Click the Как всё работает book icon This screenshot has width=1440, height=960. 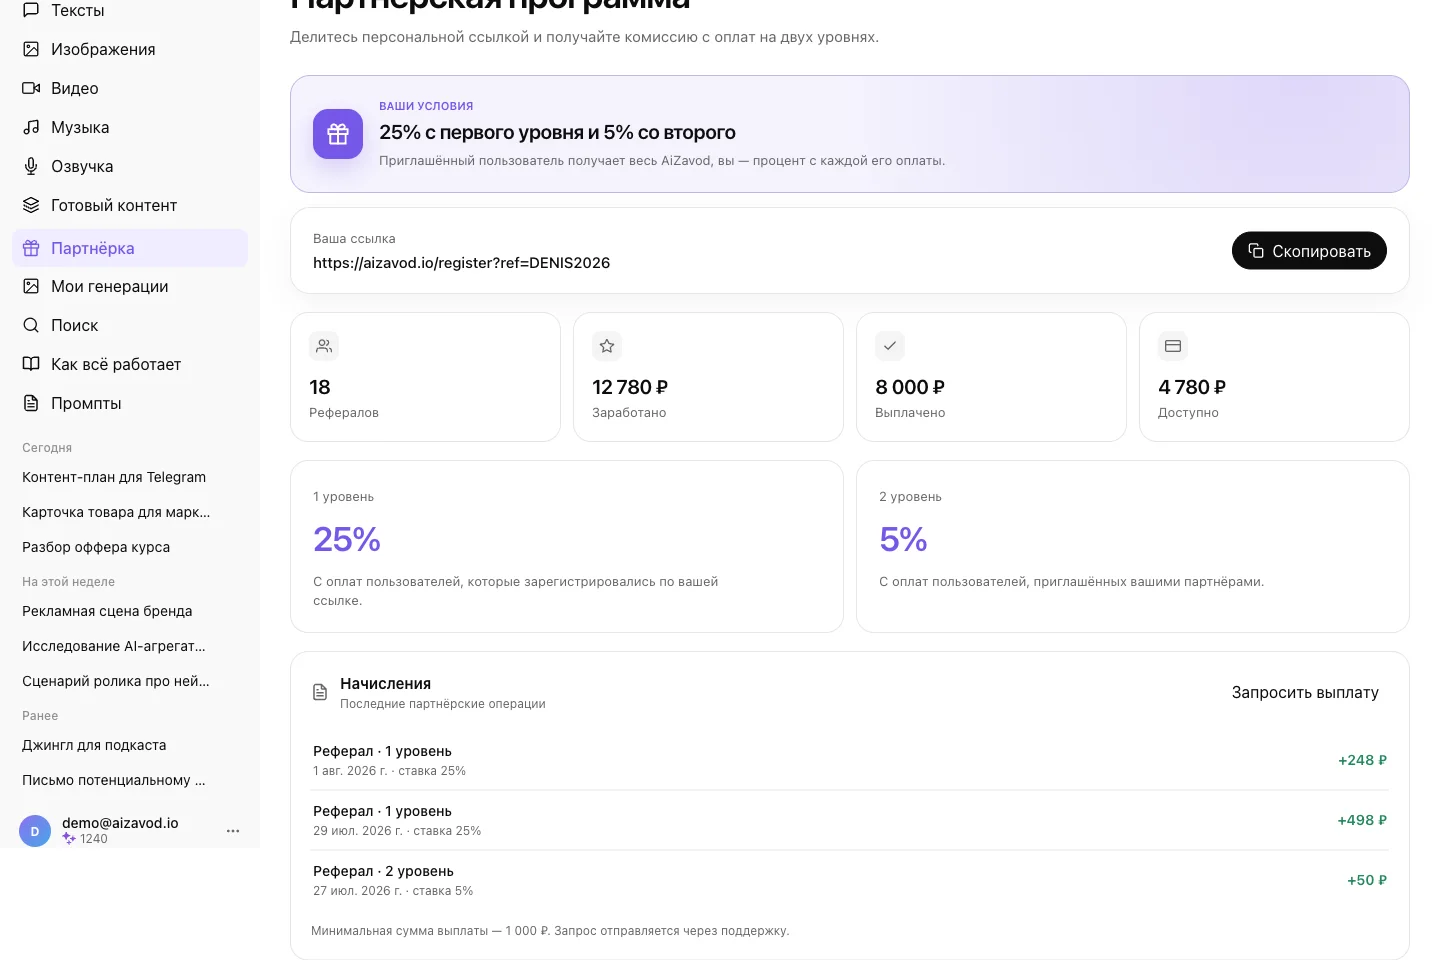pos(31,364)
